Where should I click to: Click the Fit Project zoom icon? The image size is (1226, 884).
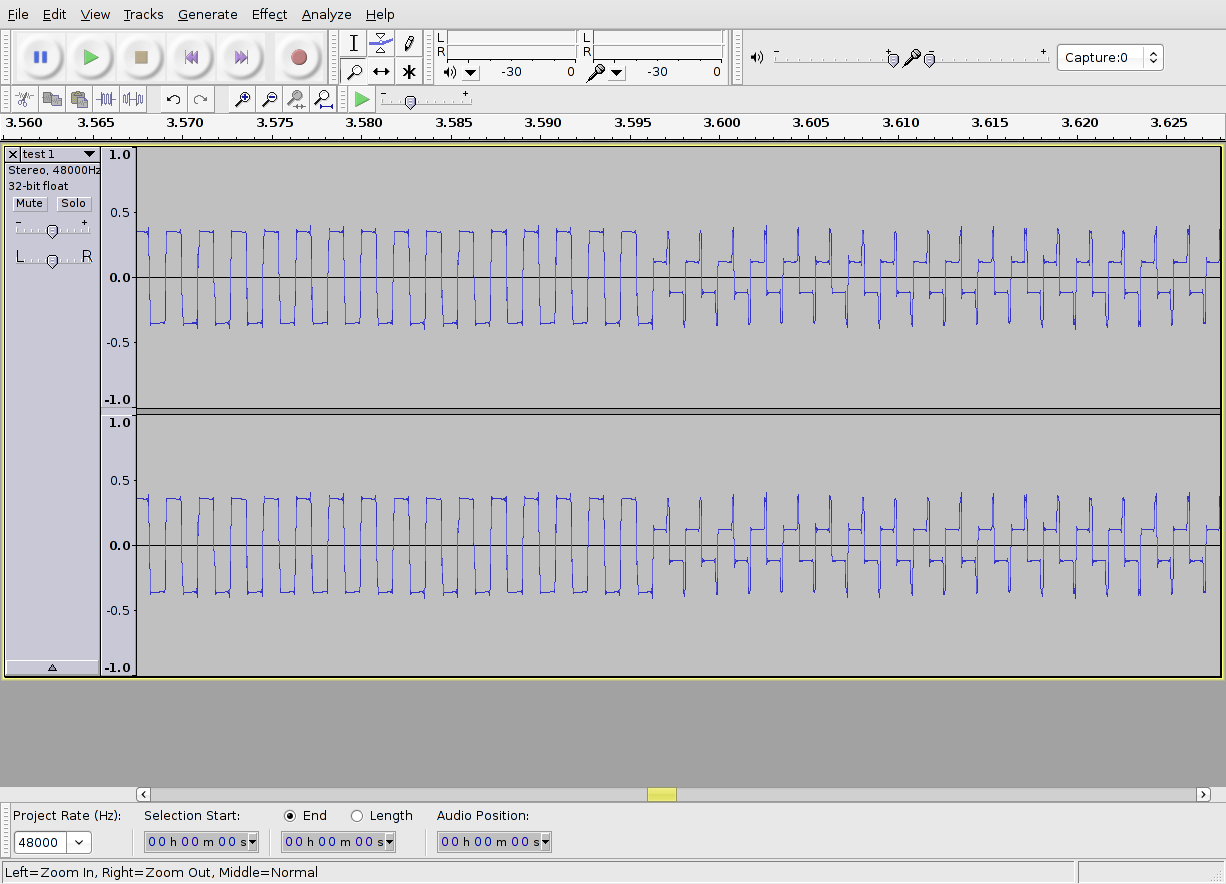tap(323, 99)
